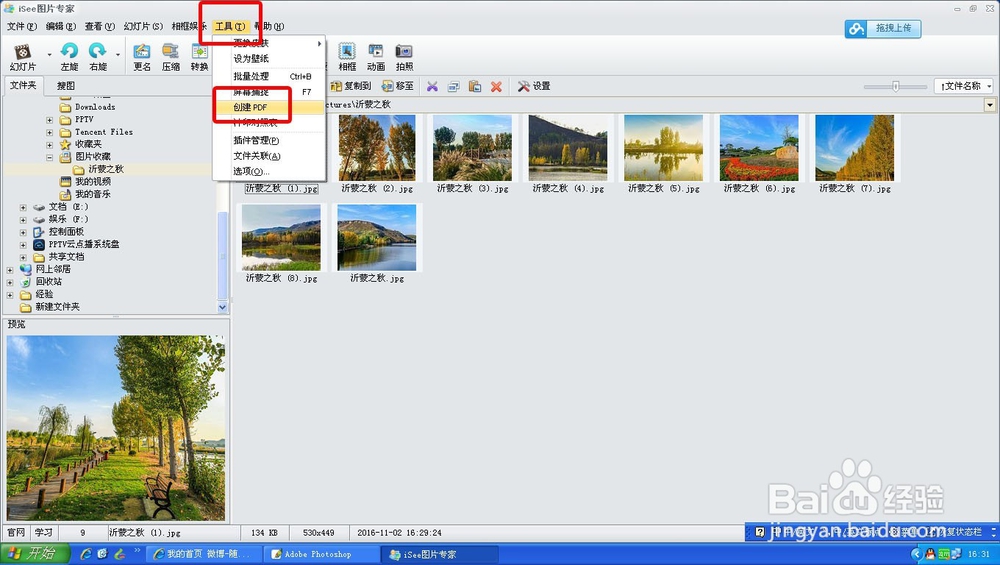Expand the 文档 (E:) drive node

[x=23, y=207]
